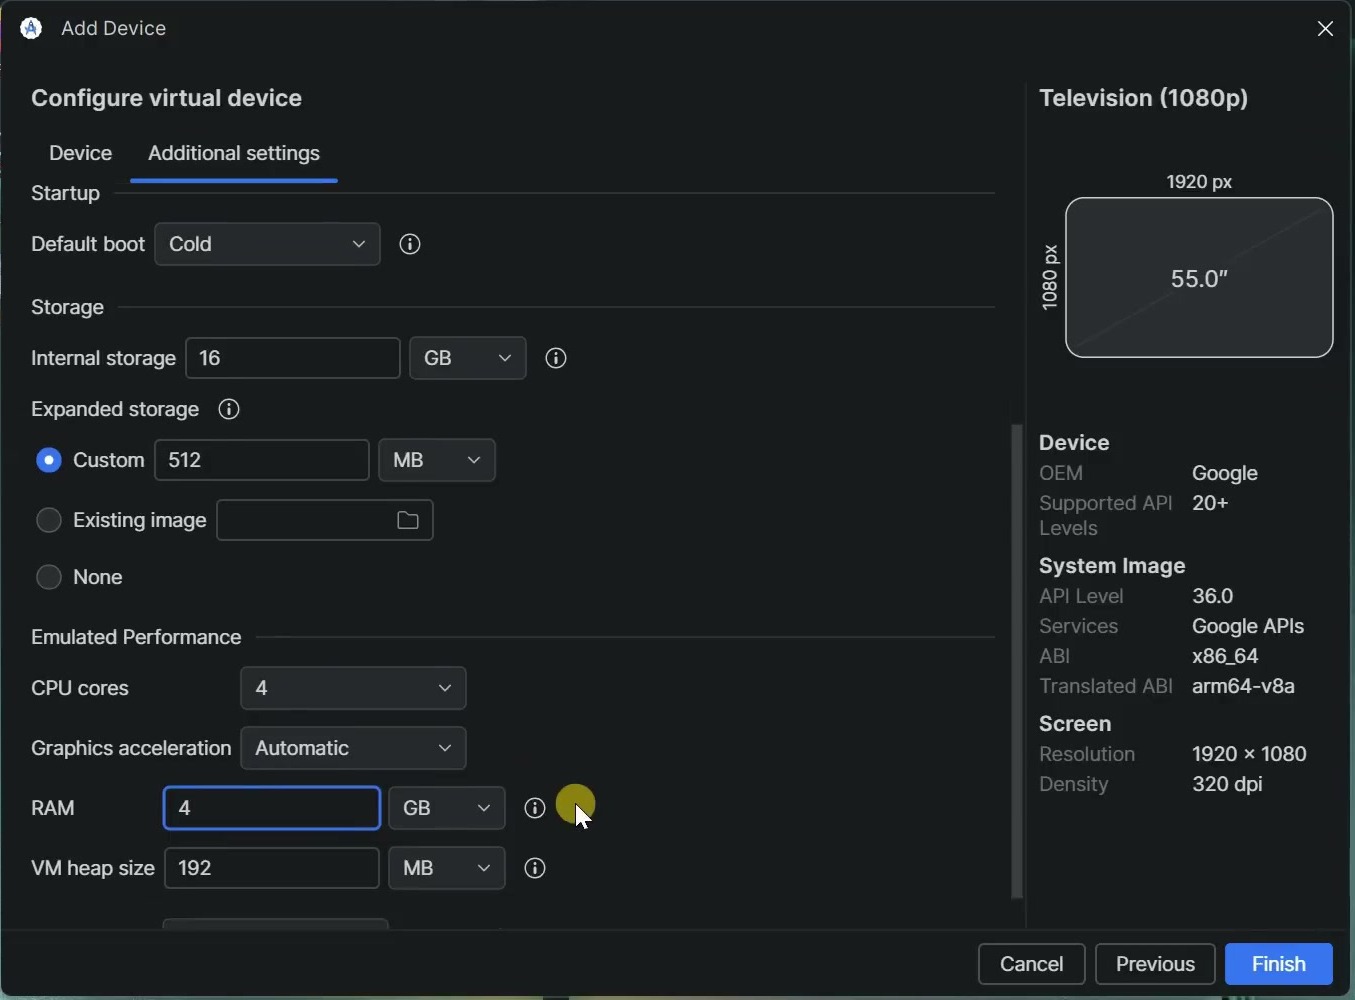Open the Default boot Cold dropdown
The height and width of the screenshot is (1000, 1355).
point(268,245)
